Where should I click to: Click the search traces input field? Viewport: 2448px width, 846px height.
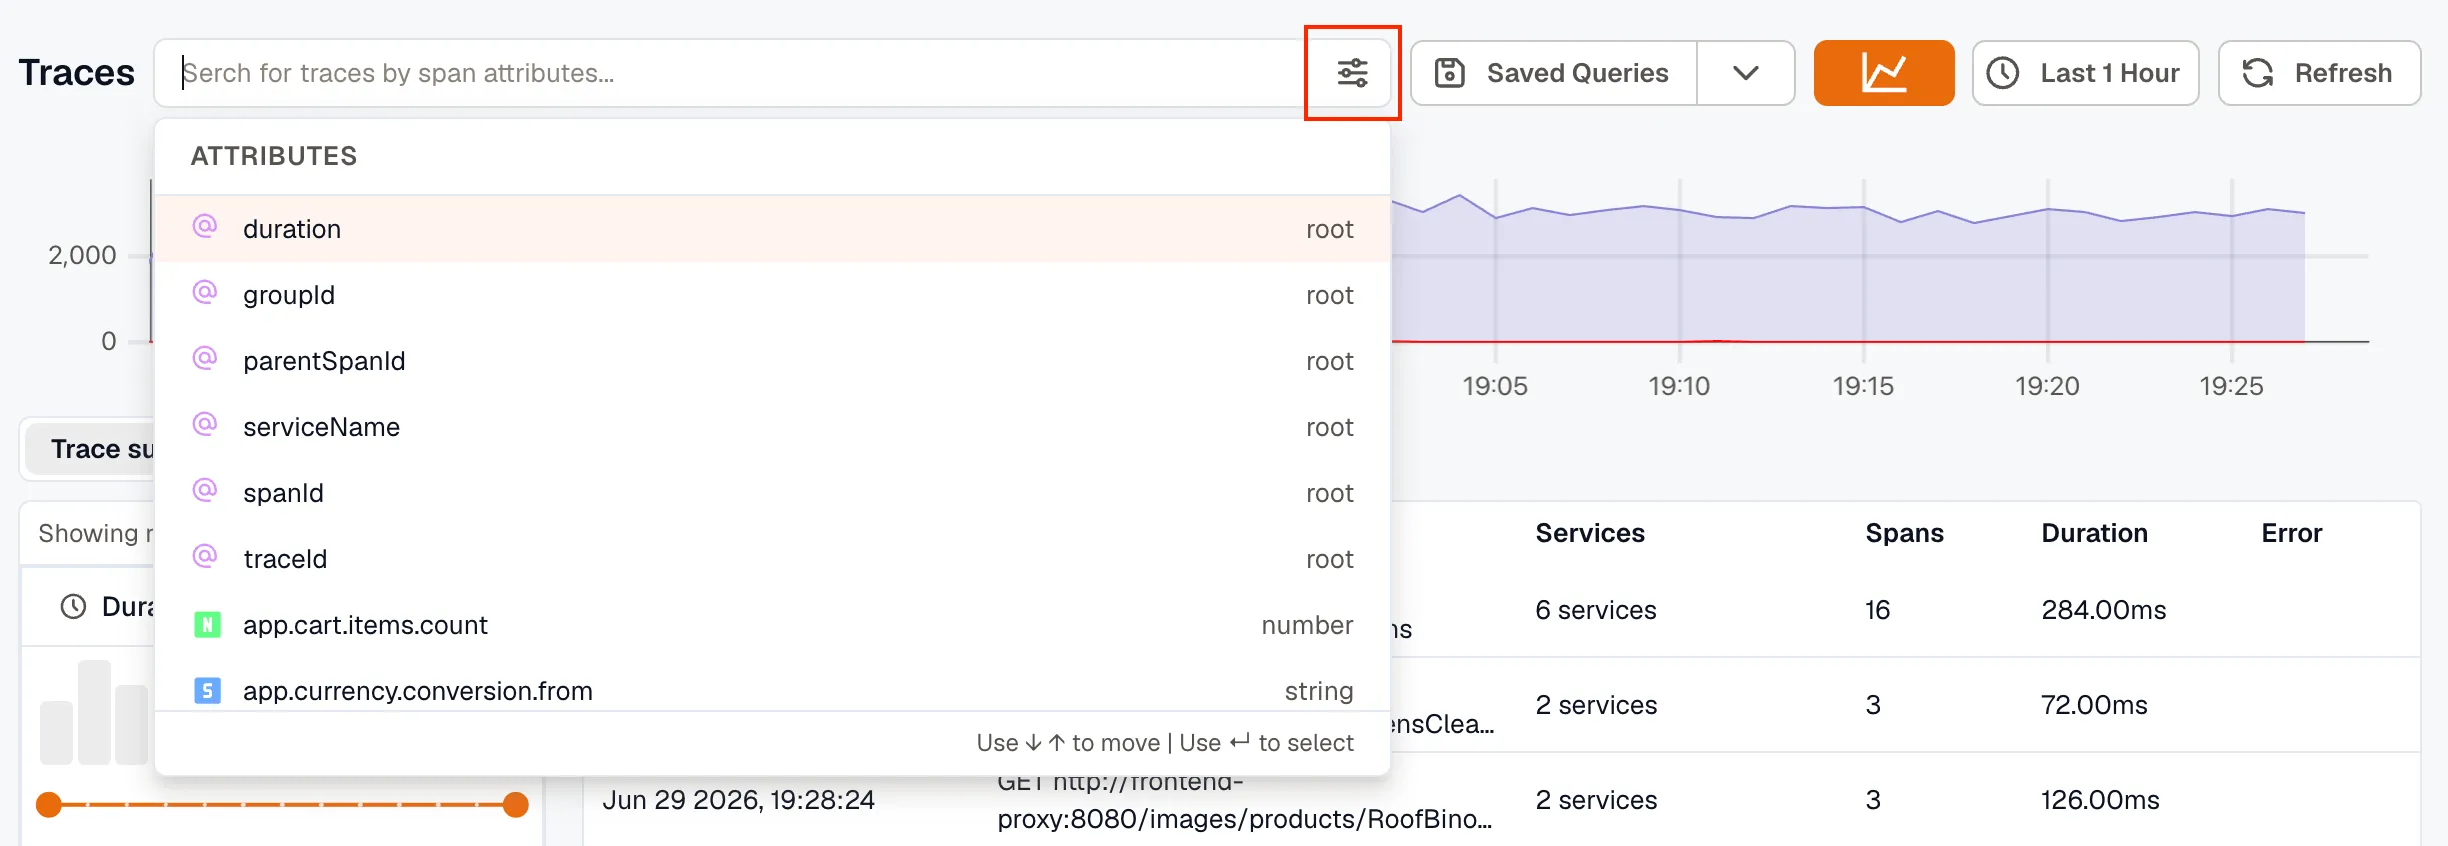[740, 73]
